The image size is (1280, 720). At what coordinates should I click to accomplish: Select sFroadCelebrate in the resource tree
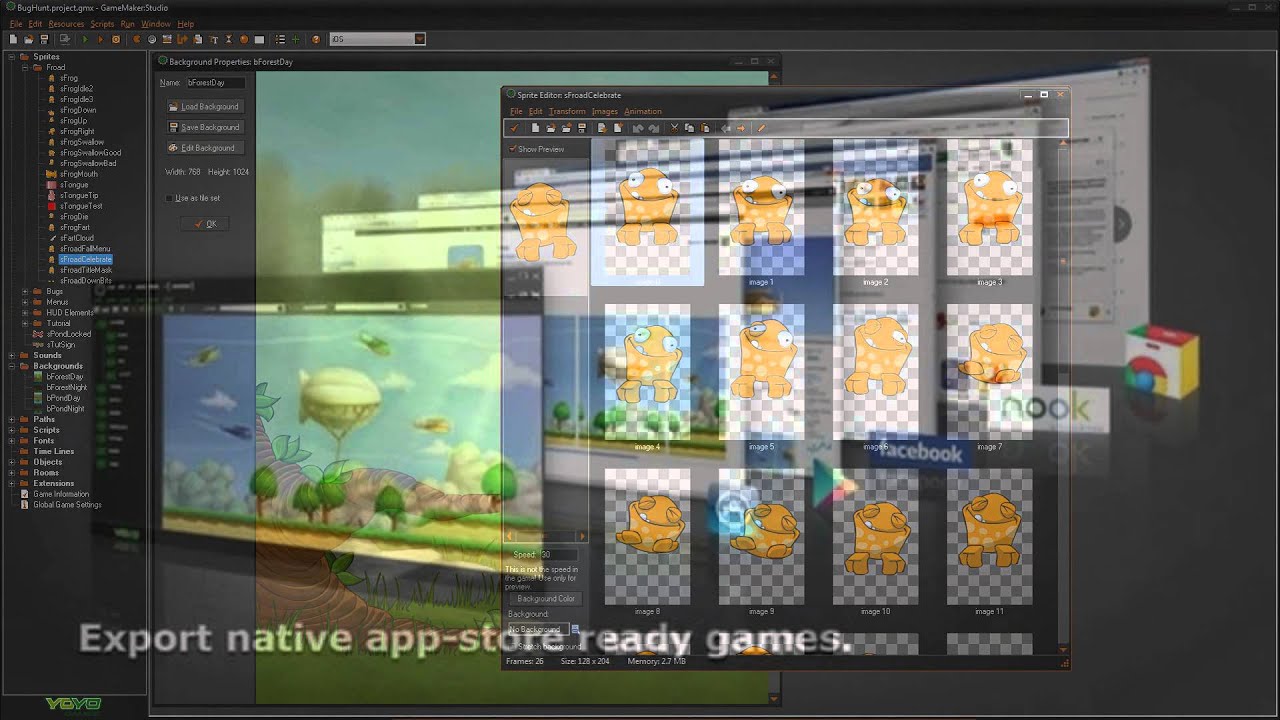[x=85, y=259]
